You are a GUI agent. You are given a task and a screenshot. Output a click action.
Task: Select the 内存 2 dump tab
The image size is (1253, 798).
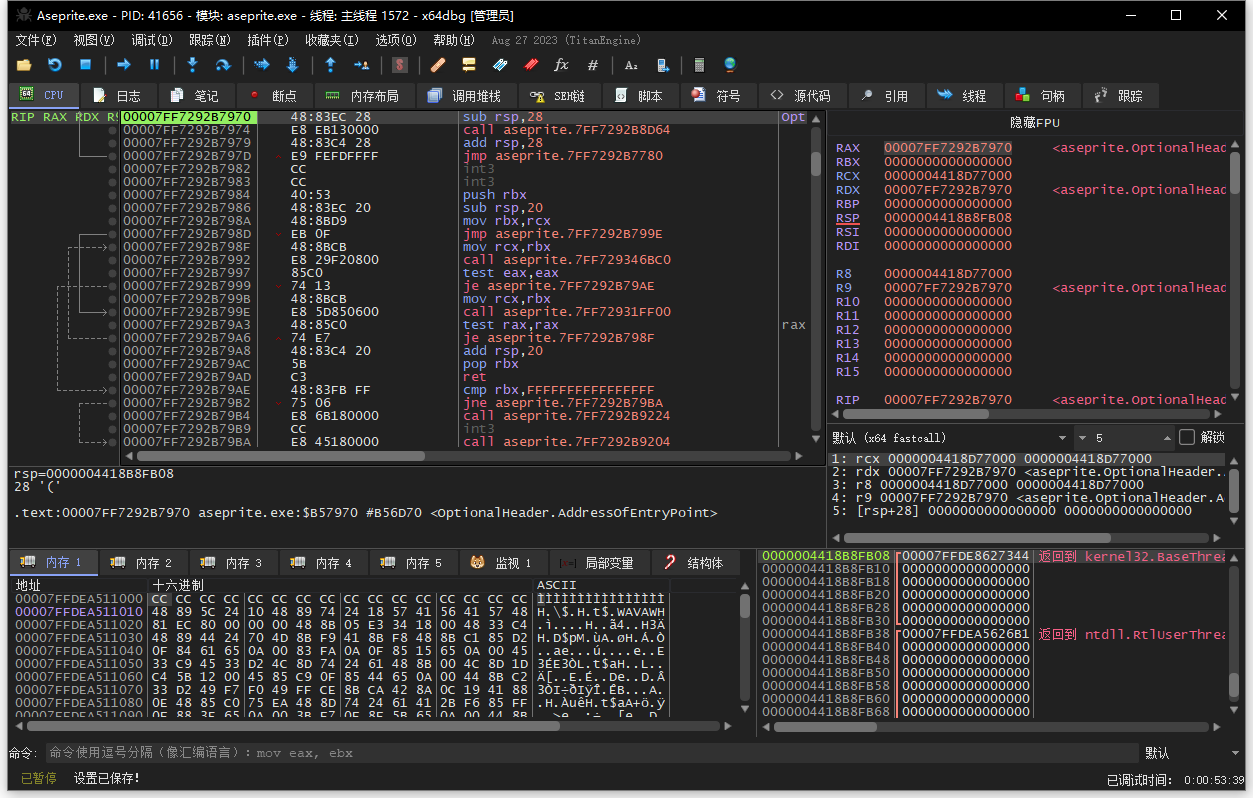coord(142,563)
